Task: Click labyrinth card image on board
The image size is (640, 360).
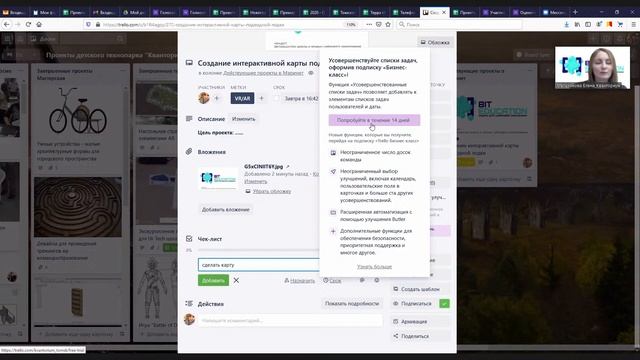Action: coord(78,207)
